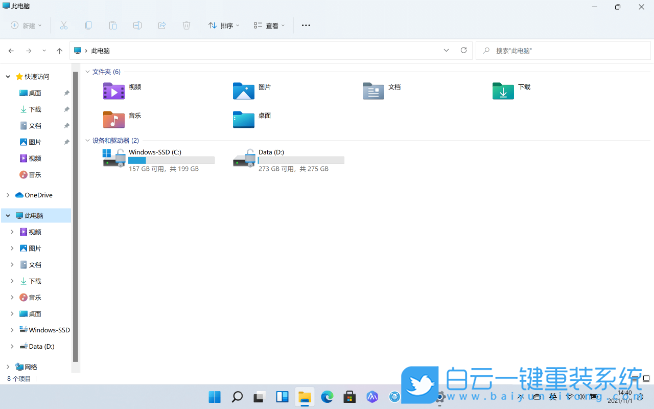Click the Copy icon in toolbar
Image resolution: width=654 pixels, height=409 pixels.
(x=88, y=25)
